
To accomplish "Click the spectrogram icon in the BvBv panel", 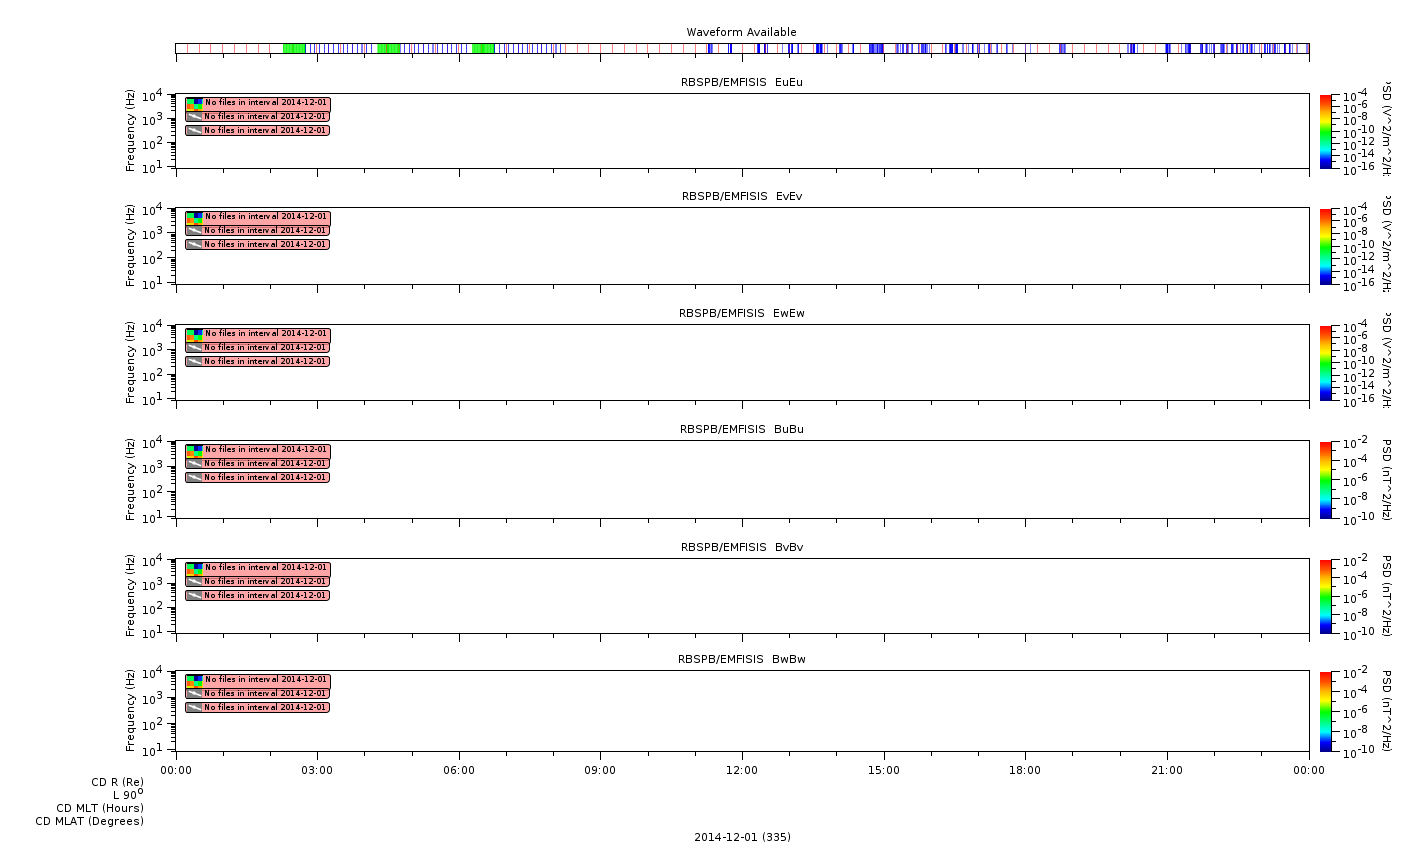I will [194, 568].
